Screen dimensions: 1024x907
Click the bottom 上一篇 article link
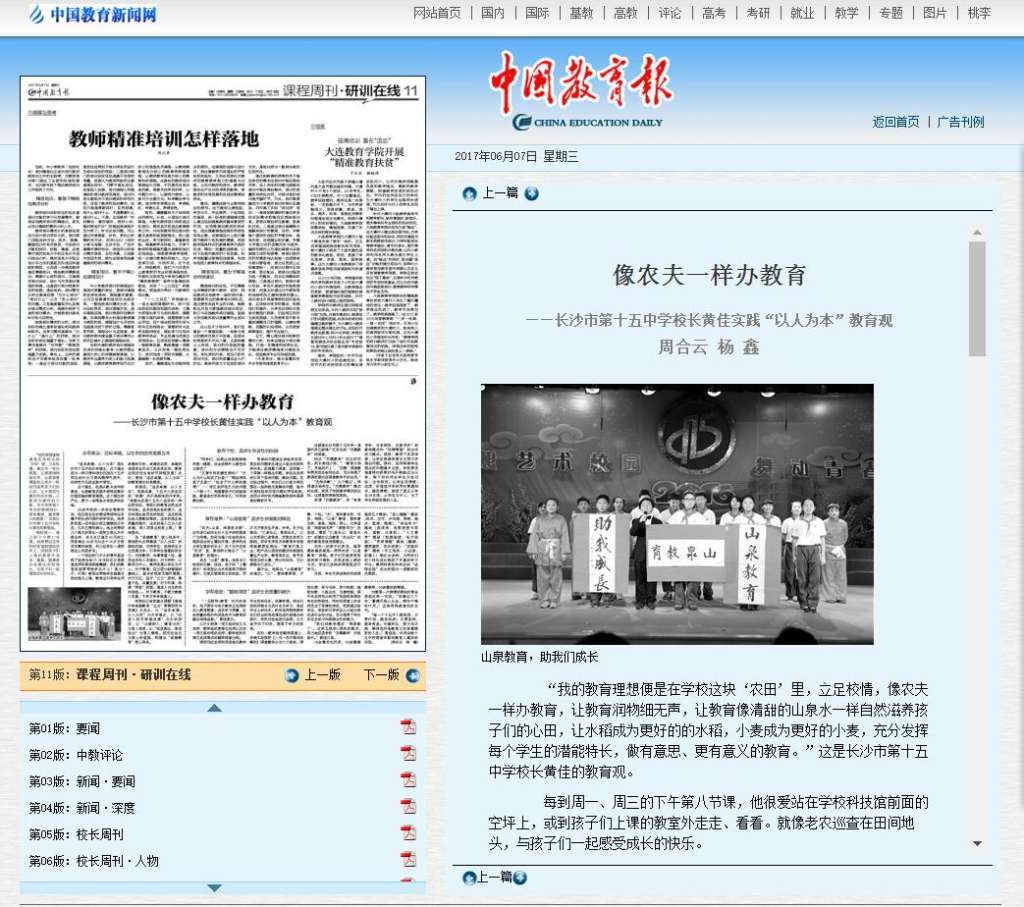494,877
